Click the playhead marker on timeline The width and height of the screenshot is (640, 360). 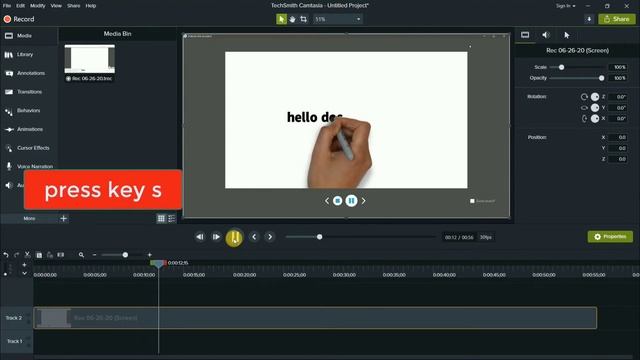[x=158, y=264]
